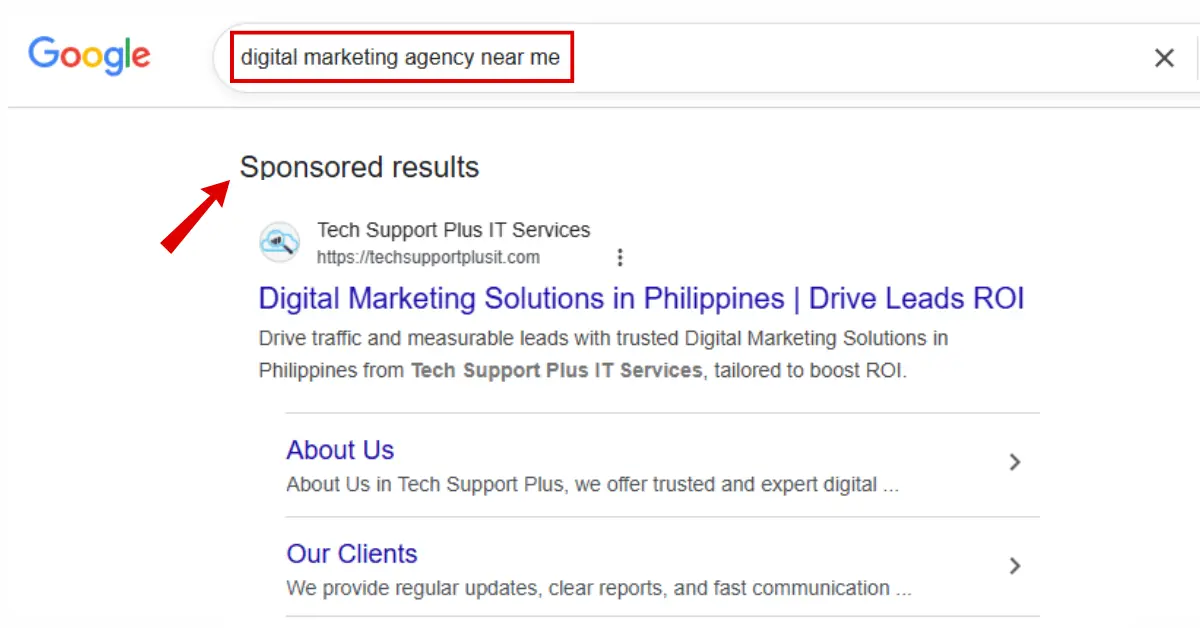Click the ad description snippet text

(600, 338)
